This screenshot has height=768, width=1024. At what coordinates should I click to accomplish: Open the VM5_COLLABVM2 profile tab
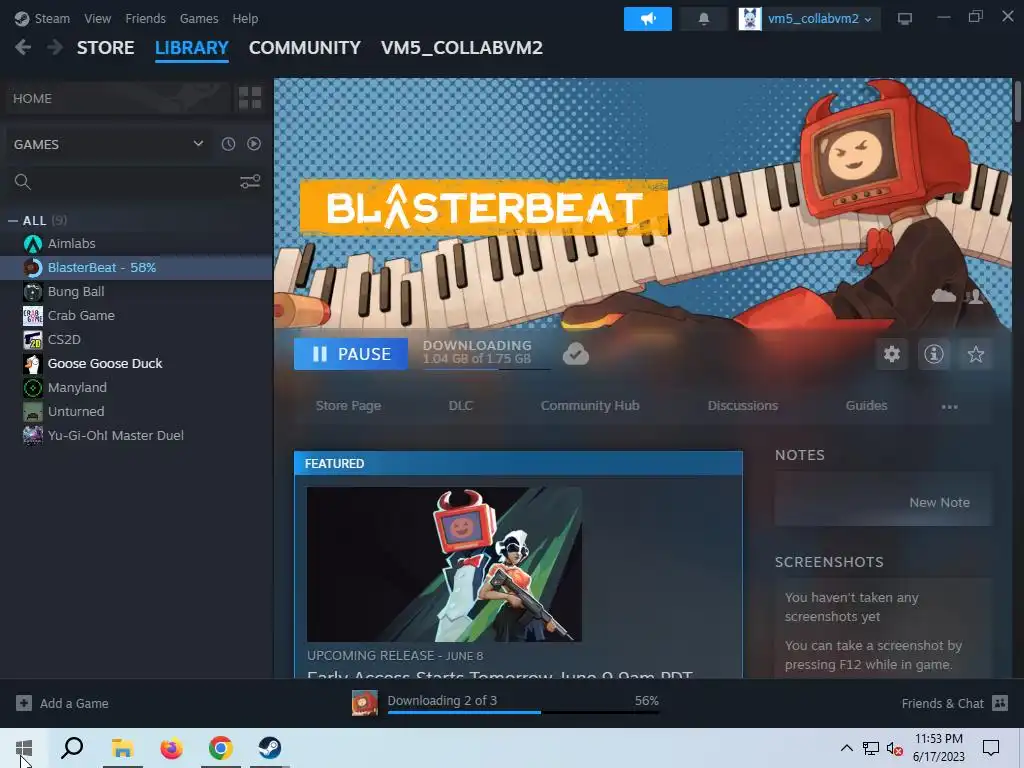point(462,48)
